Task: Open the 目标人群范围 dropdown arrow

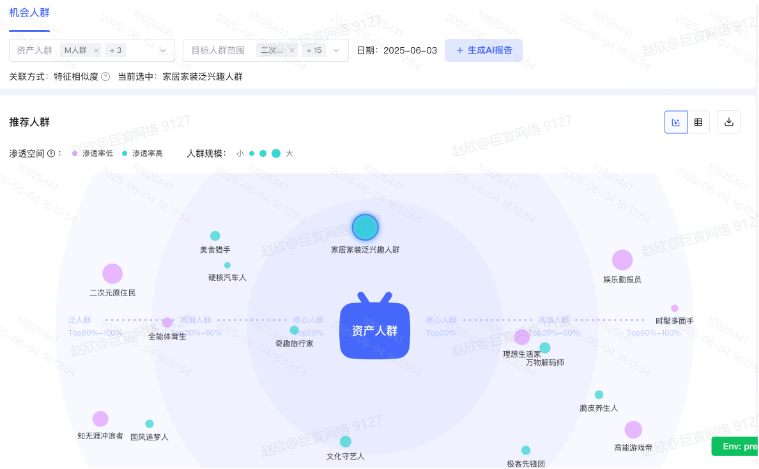Action: (x=336, y=50)
